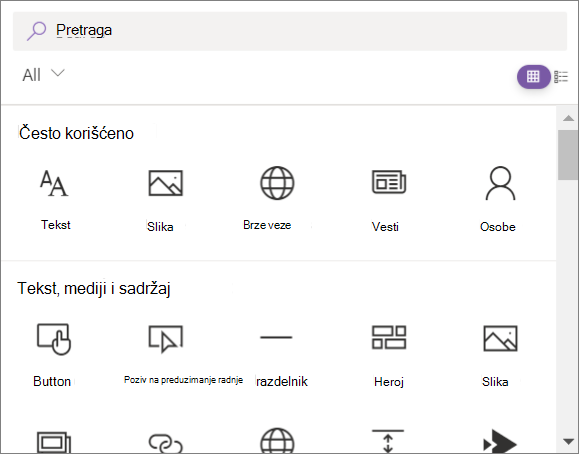Click the vertical scrollbar thumb

(568, 155)
